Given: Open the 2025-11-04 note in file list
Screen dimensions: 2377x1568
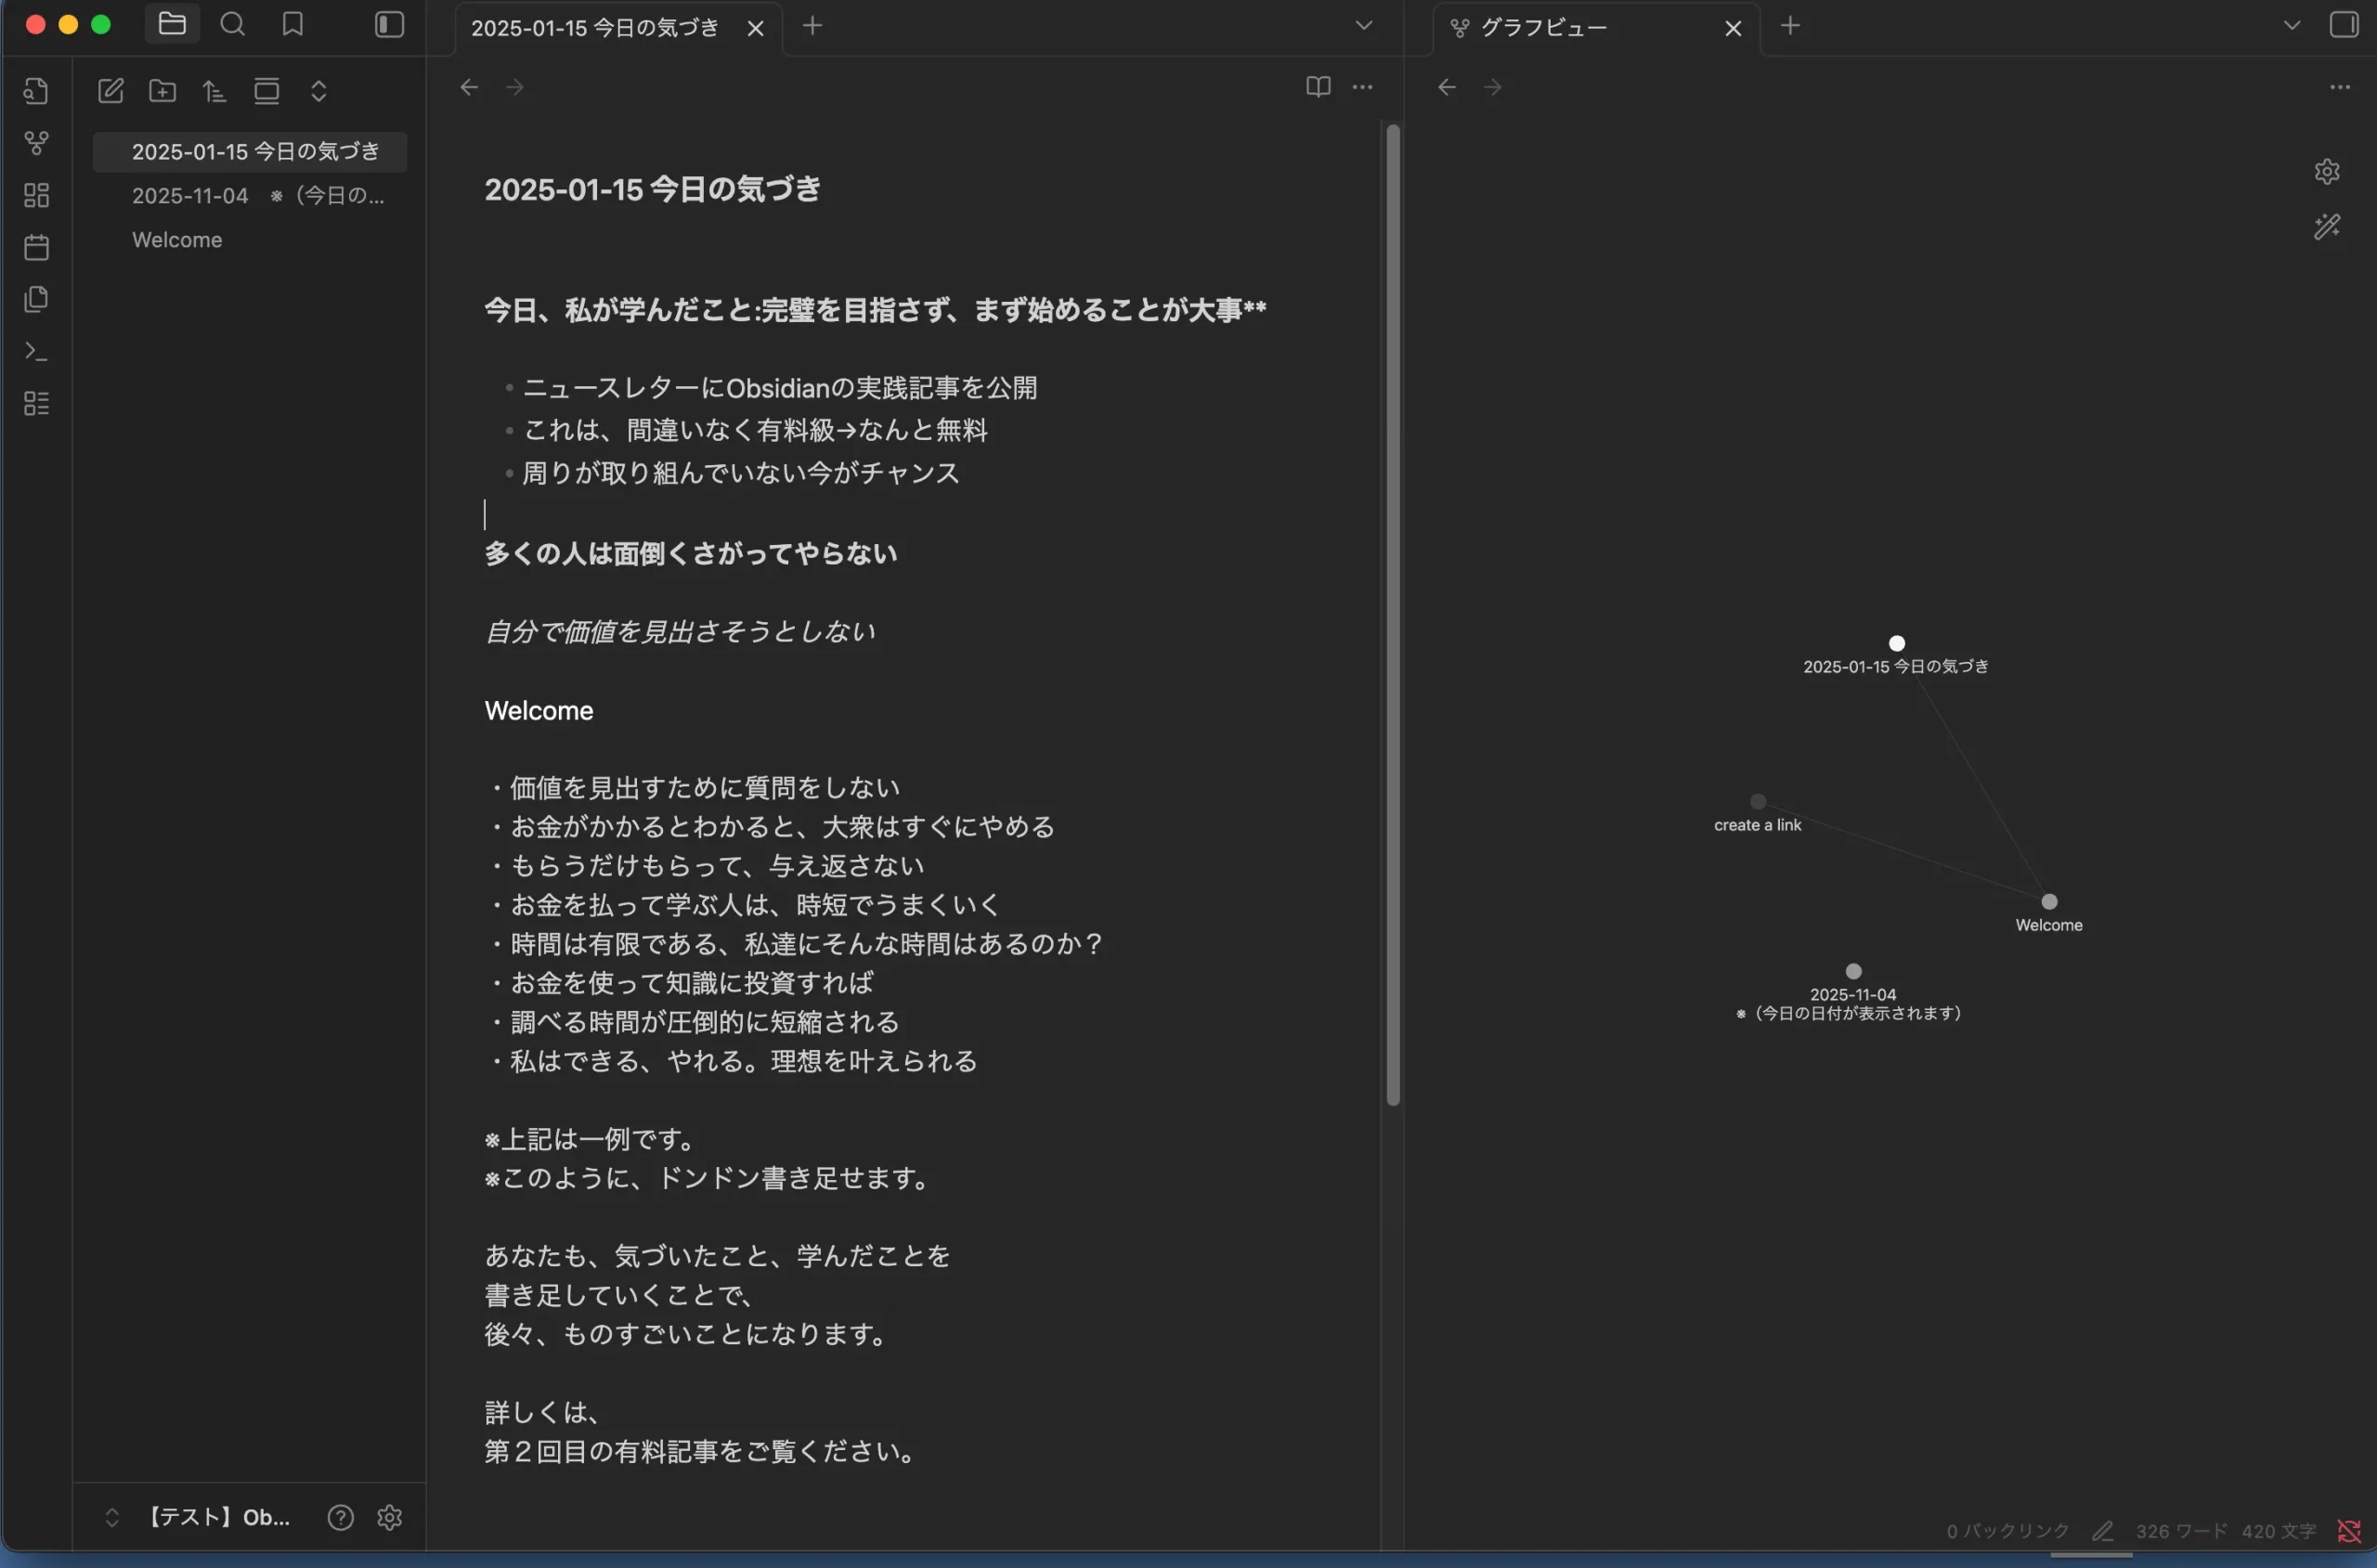Looking at the screenshot, I should click(250, 195).
